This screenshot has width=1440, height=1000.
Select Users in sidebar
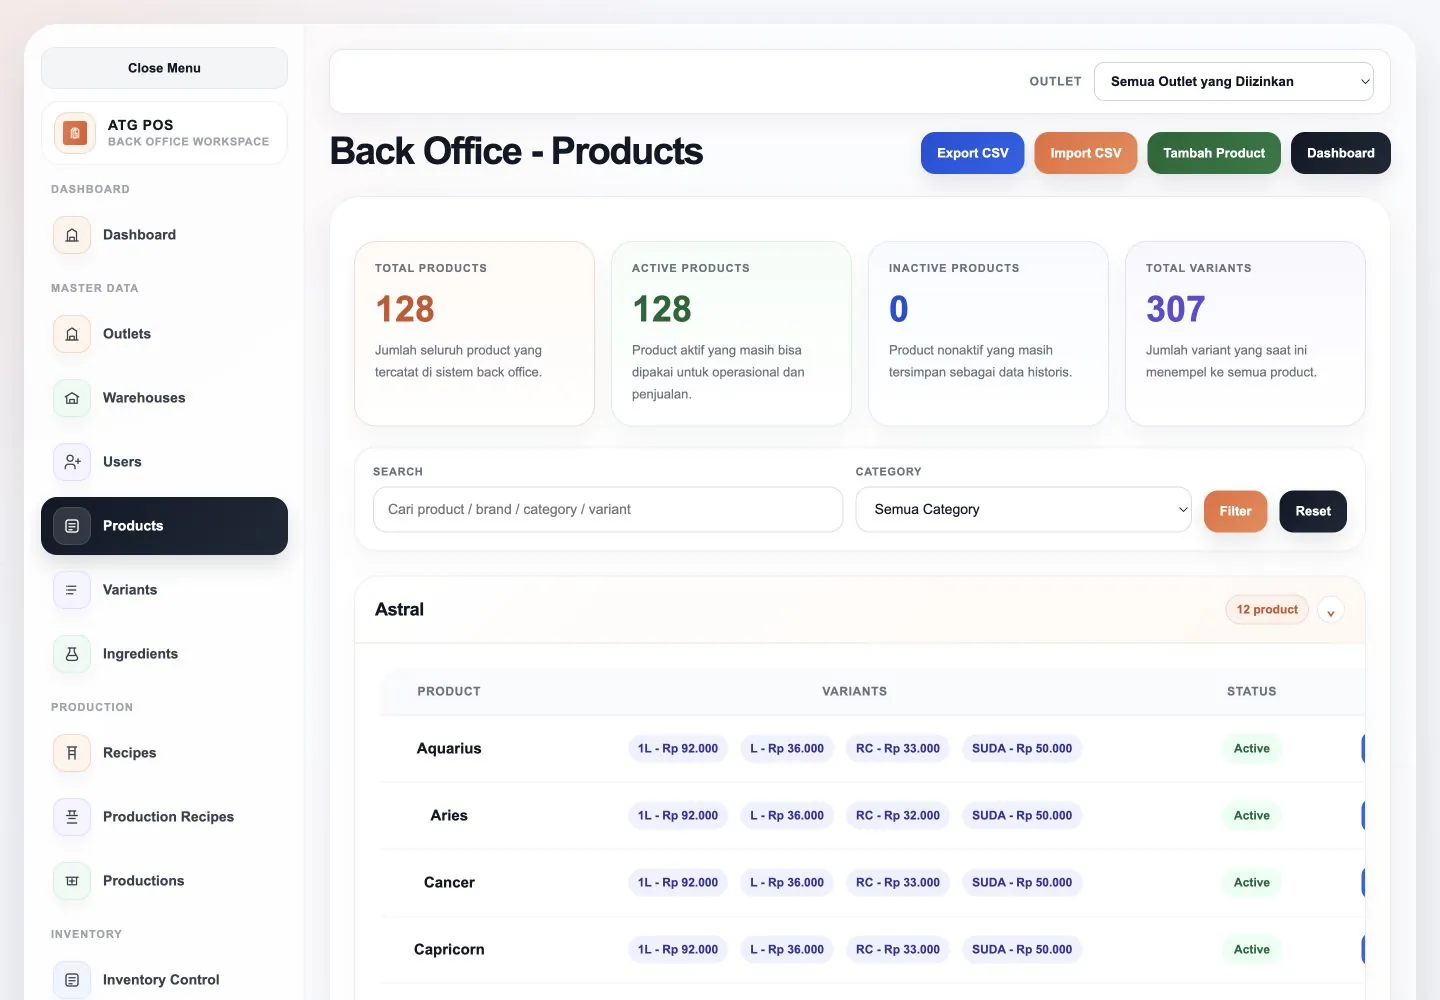[x=164, y=462]
